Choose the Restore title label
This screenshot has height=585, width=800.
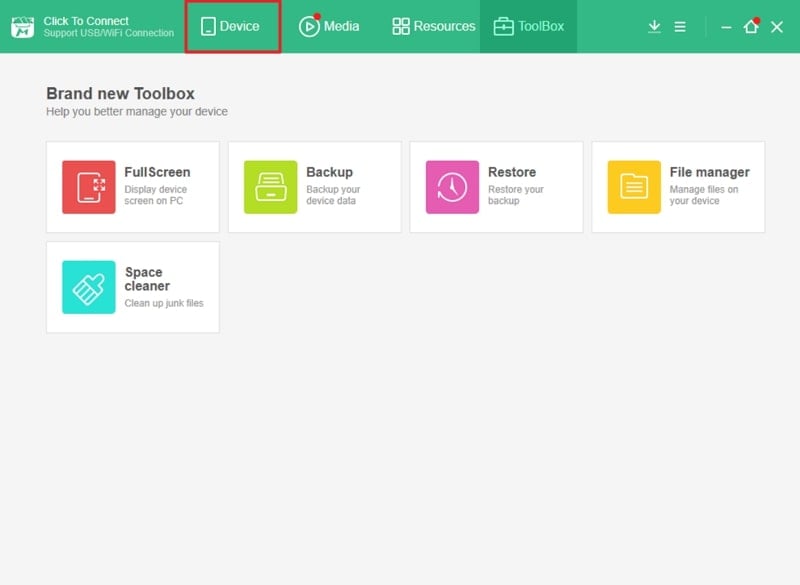(x=512, y=172)
